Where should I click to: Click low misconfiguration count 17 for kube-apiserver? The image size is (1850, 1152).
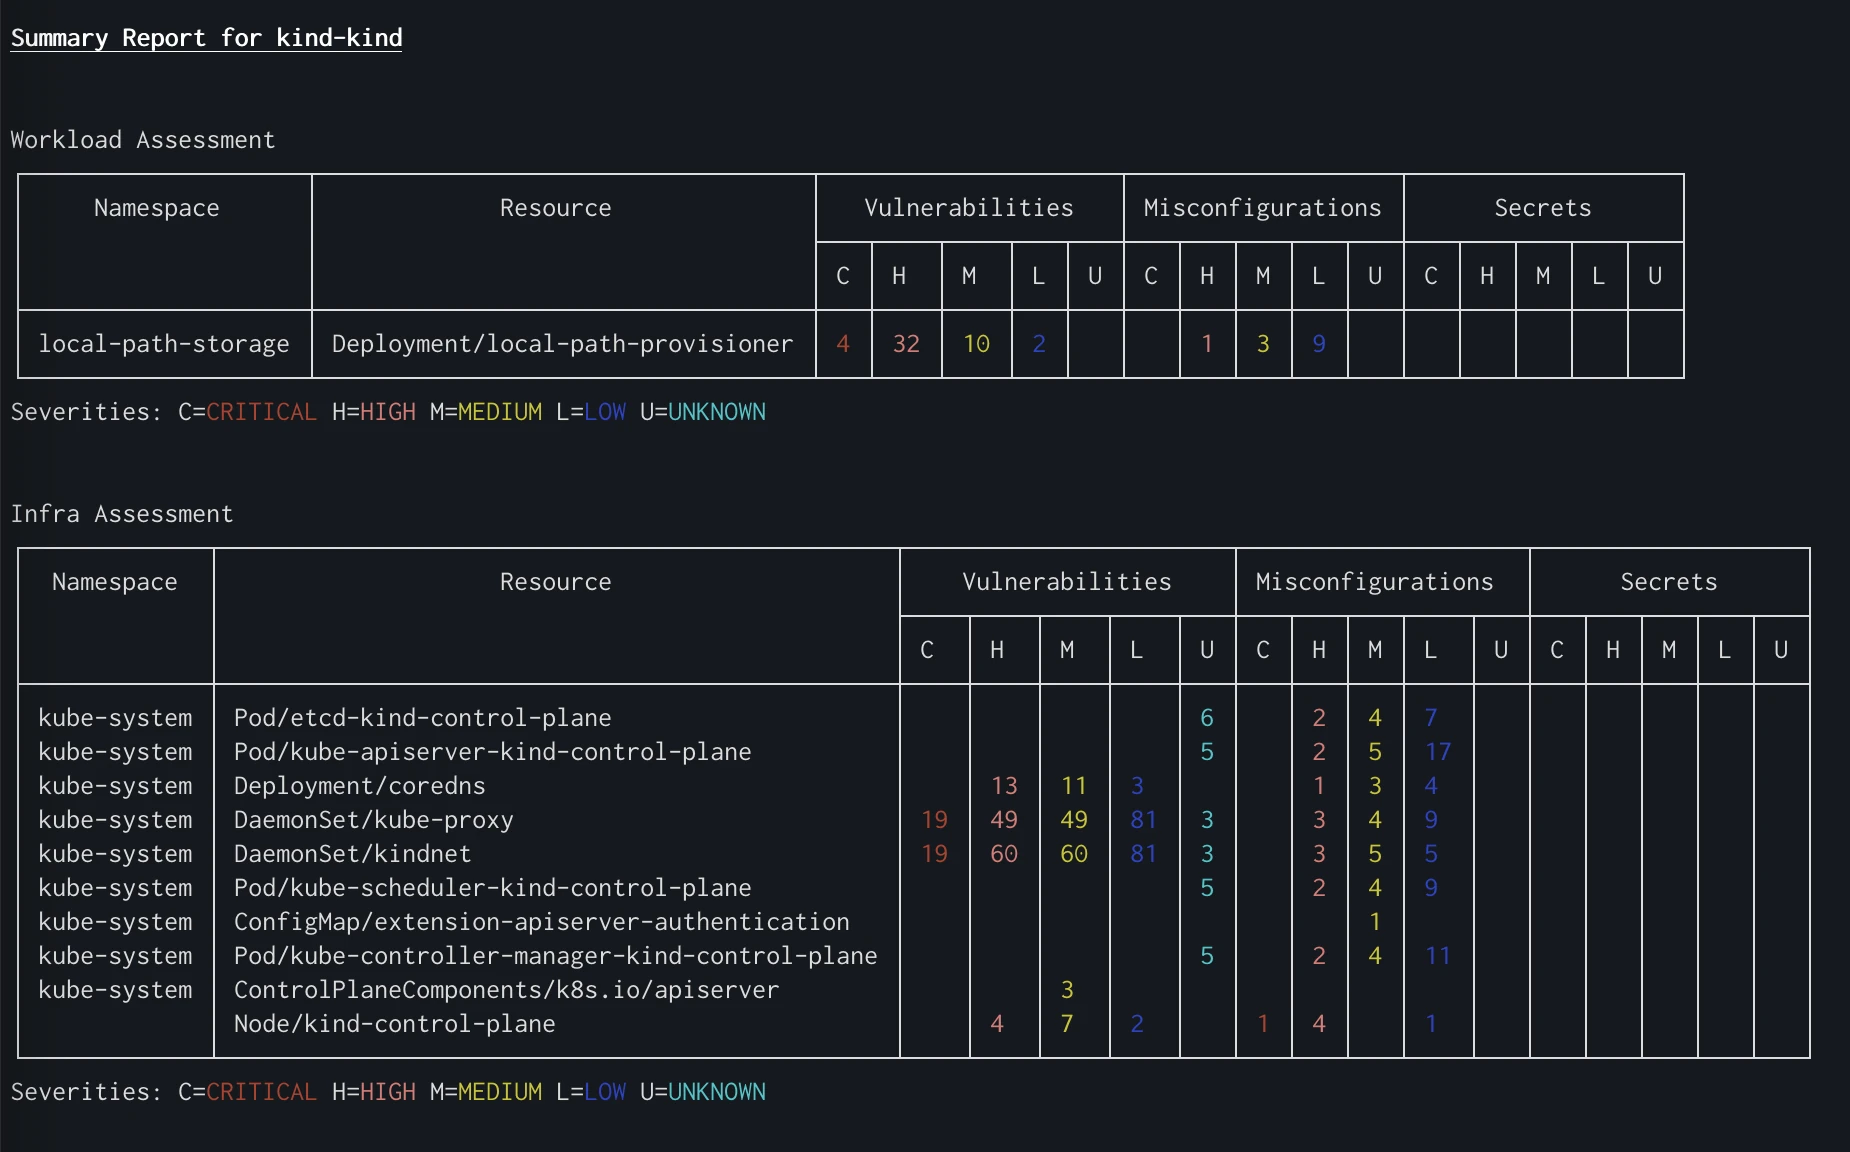point(1438,752)
